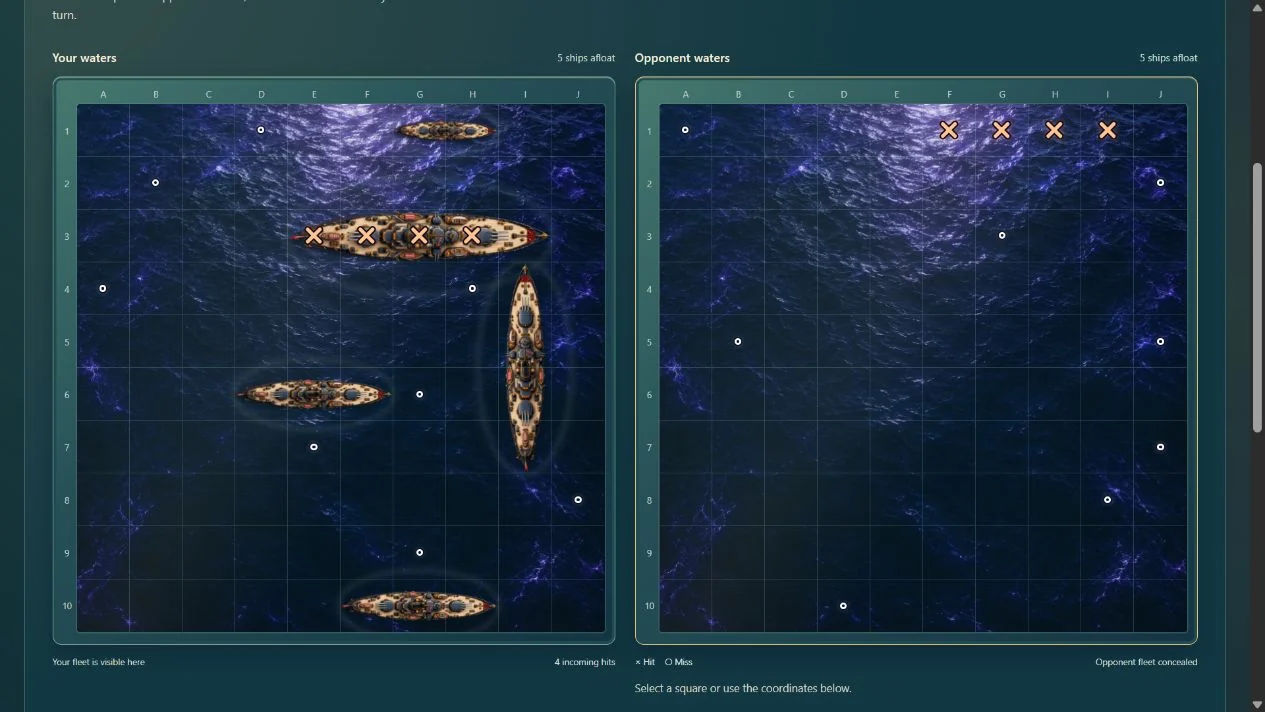Click the miss marker at J5 in Opponent waters
This screenshot has height=712, width=1265.
(1160, 342)
